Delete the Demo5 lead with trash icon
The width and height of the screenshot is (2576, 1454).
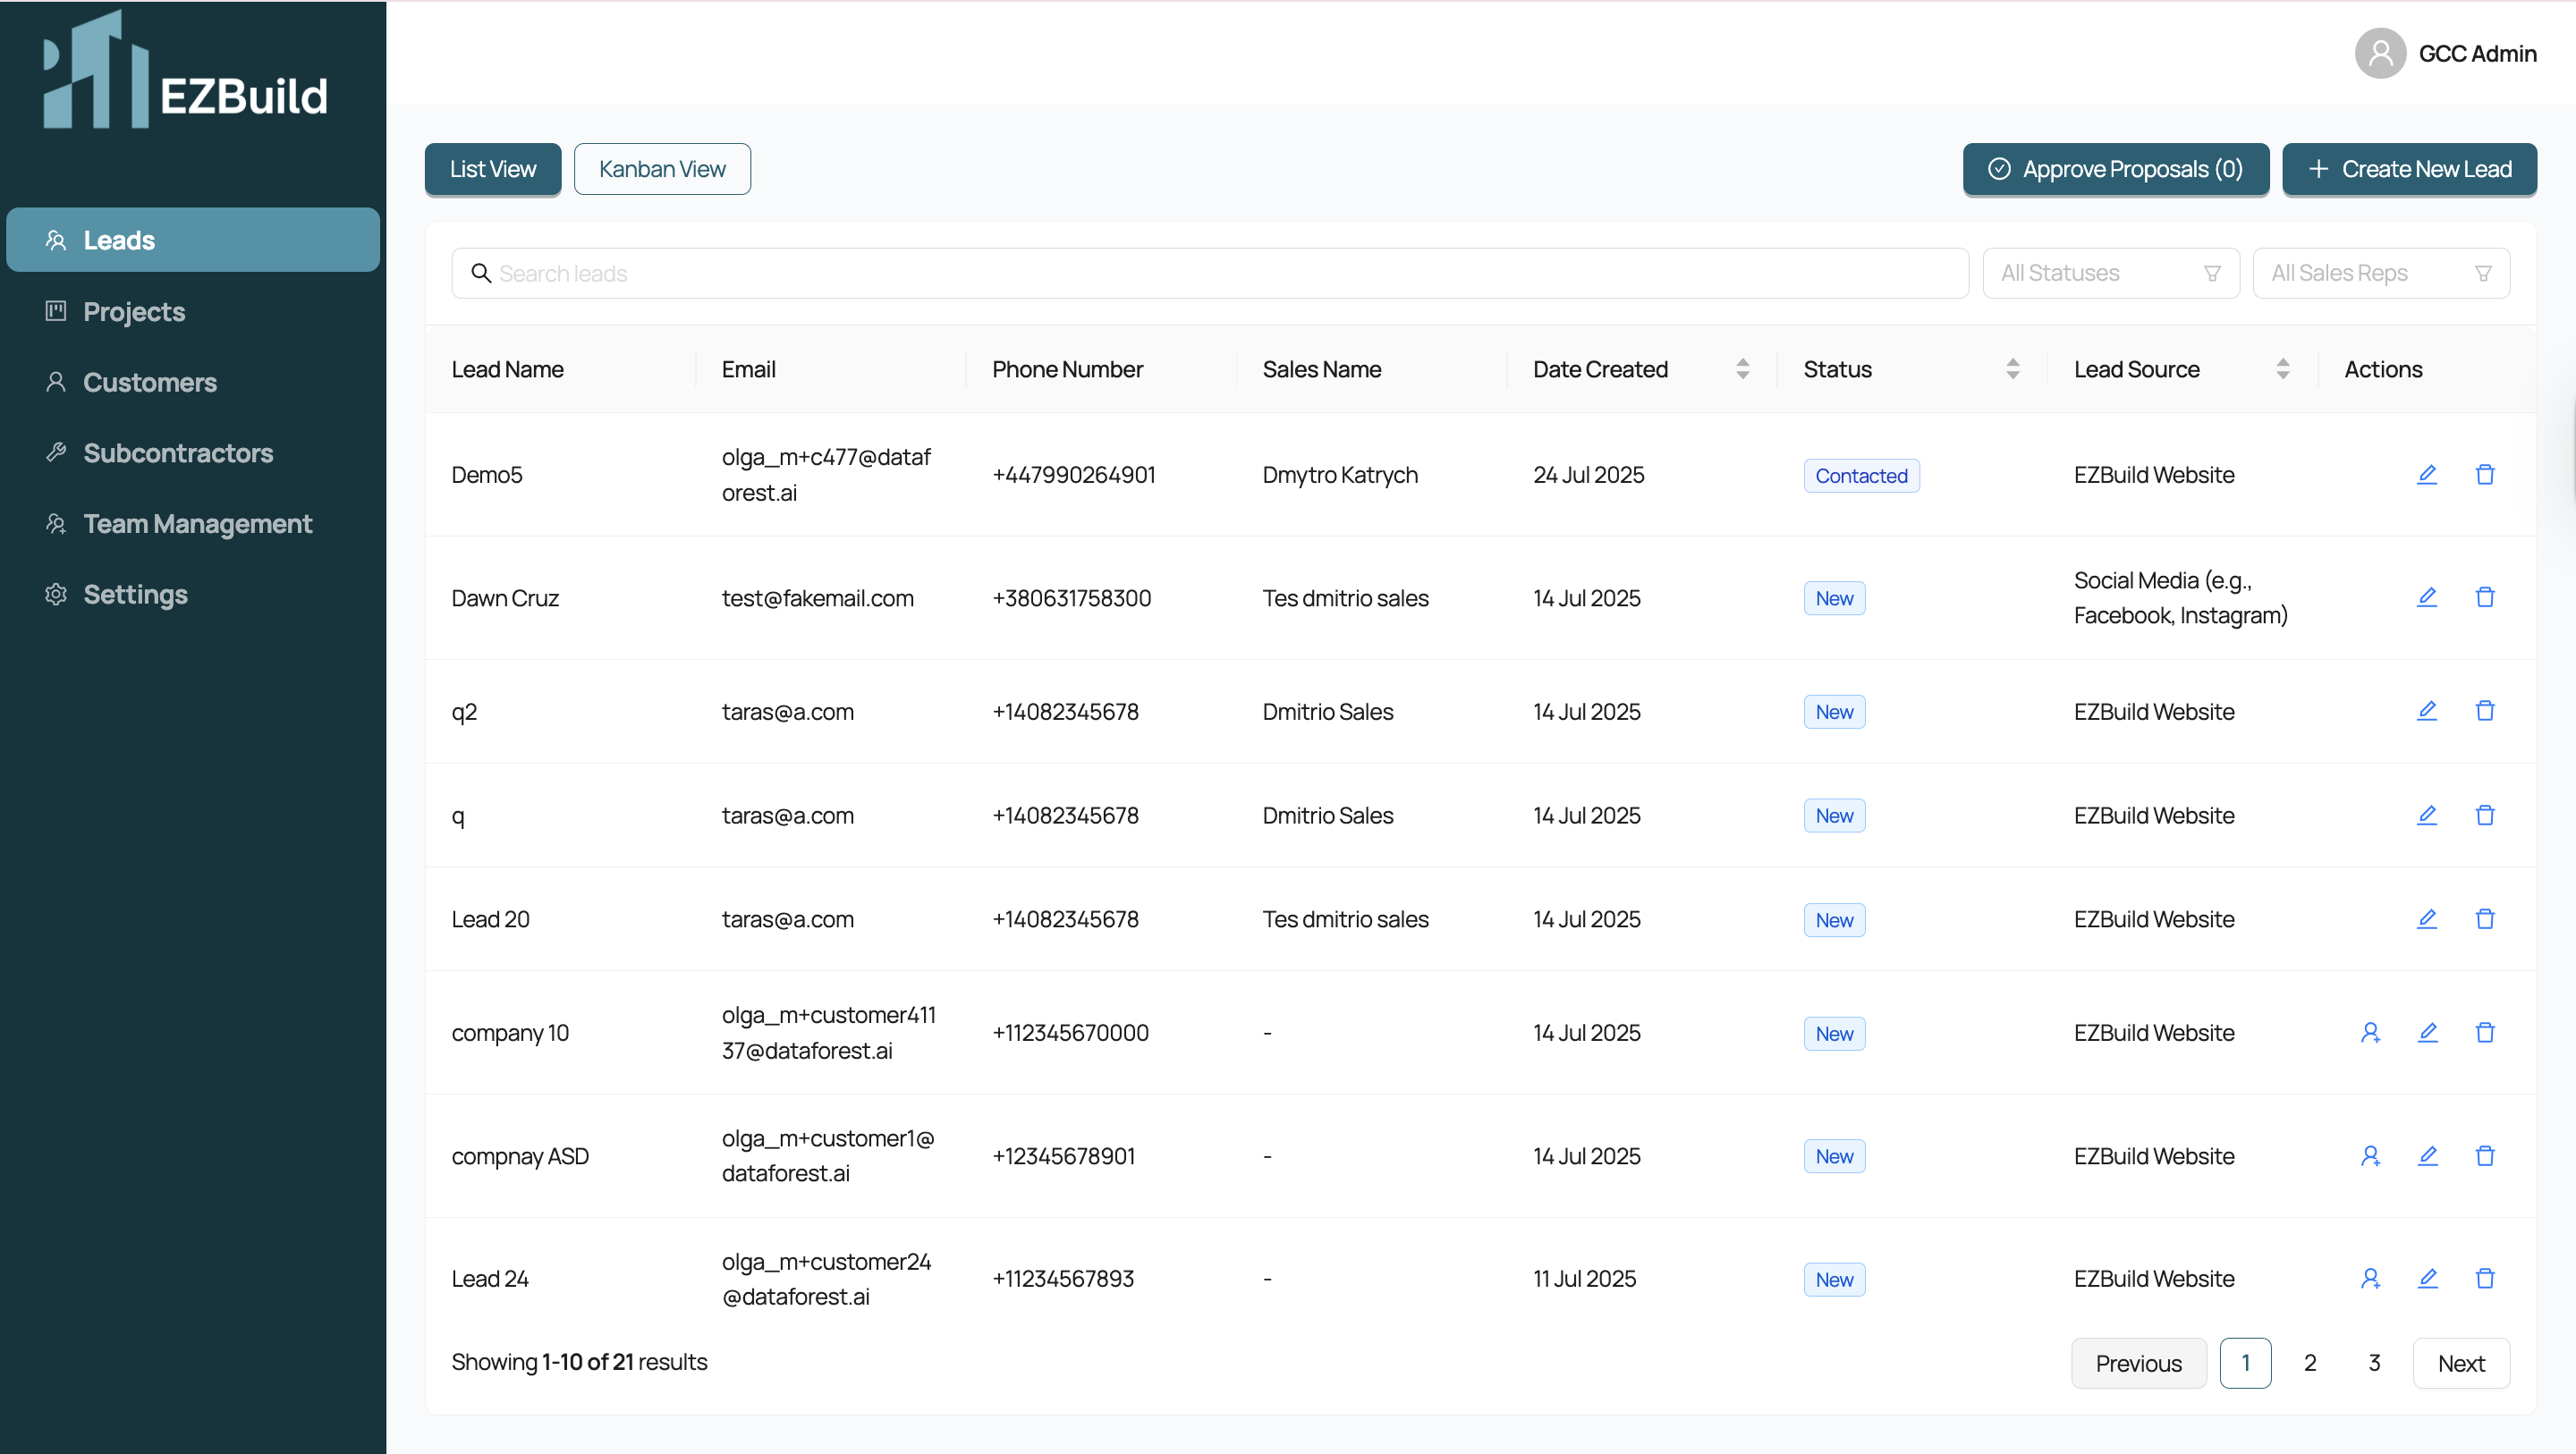[2485, 475]
